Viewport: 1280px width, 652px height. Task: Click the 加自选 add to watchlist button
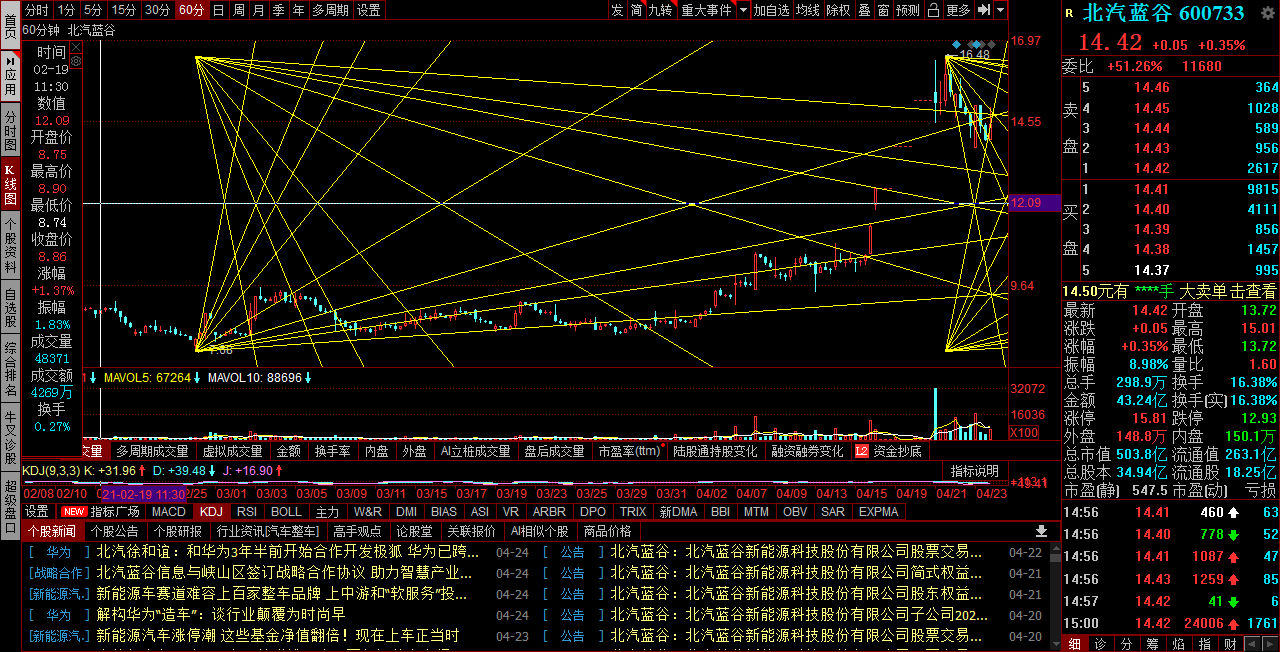(x=772, y=10)
